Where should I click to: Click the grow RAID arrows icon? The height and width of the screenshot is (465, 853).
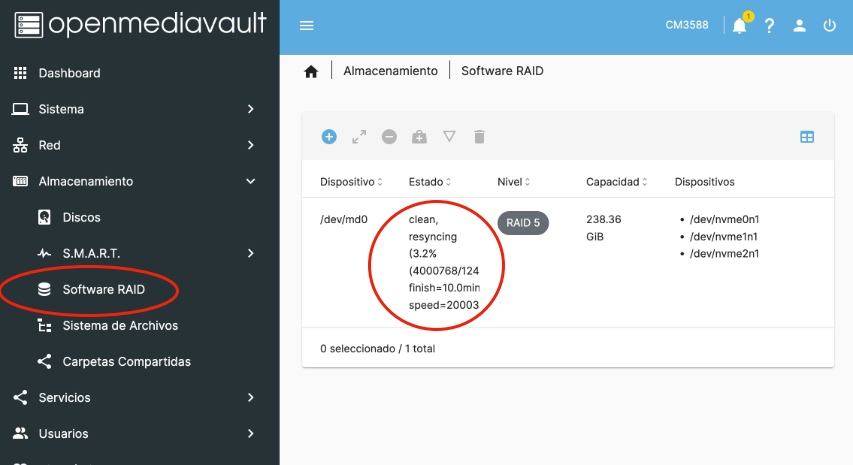(x=359, y=137)
